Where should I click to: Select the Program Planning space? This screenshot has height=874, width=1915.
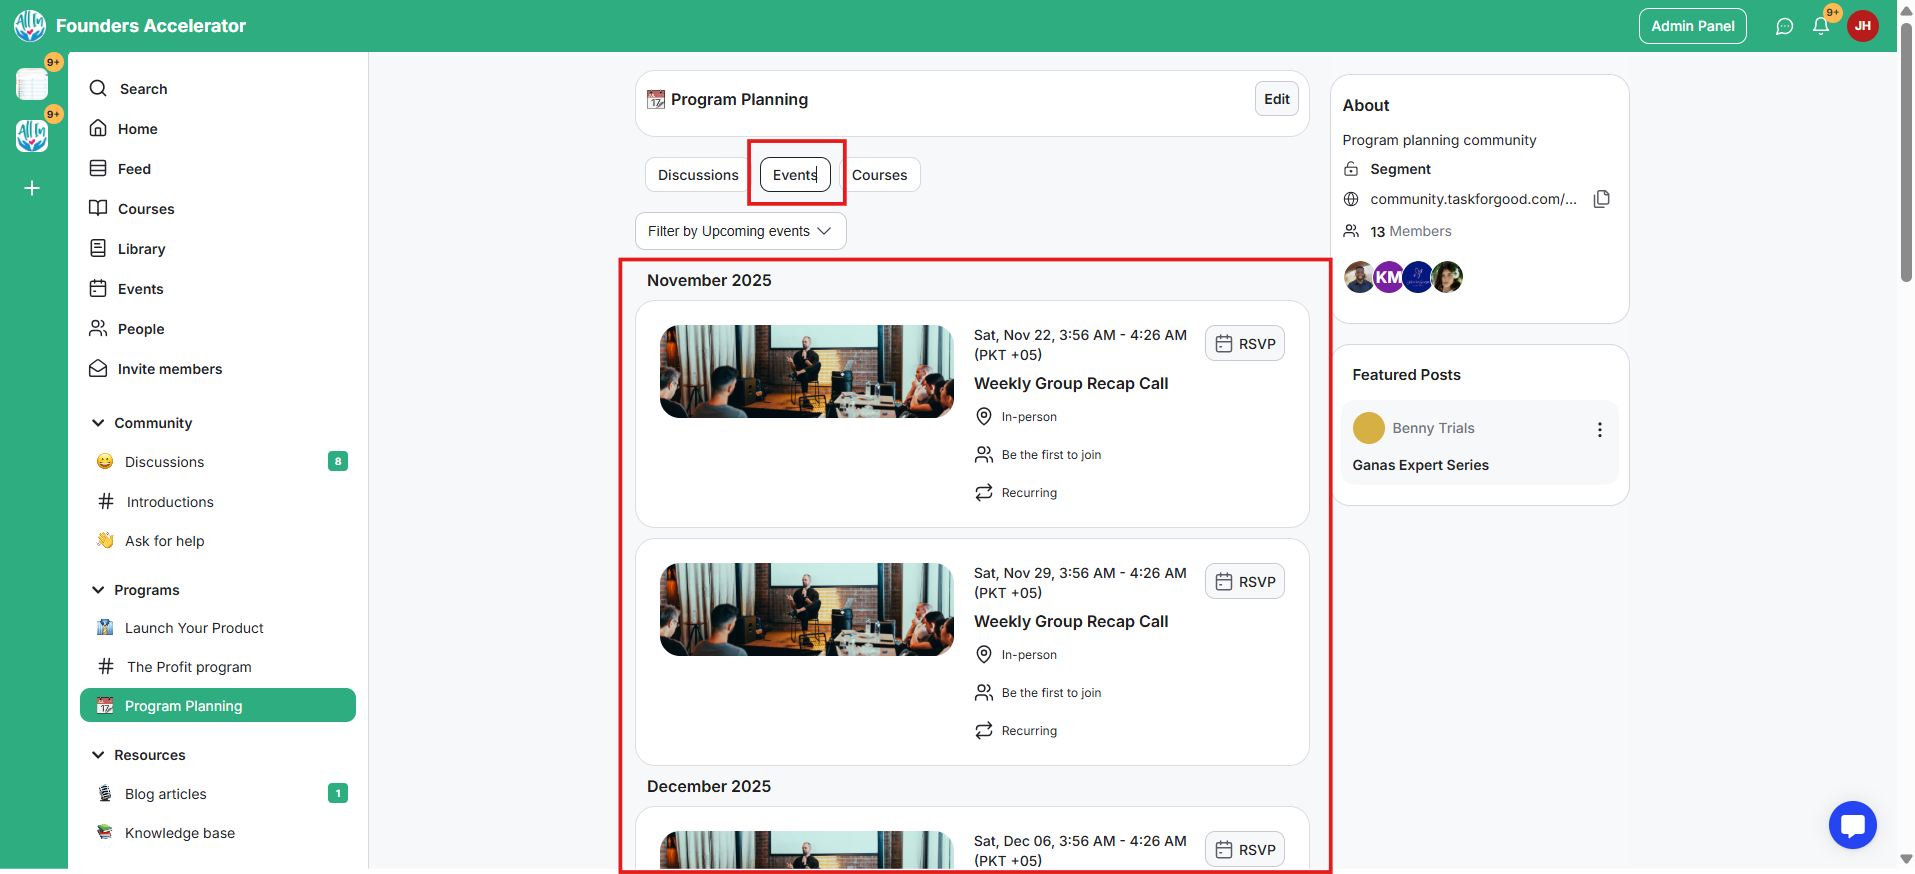coord(218,705)
